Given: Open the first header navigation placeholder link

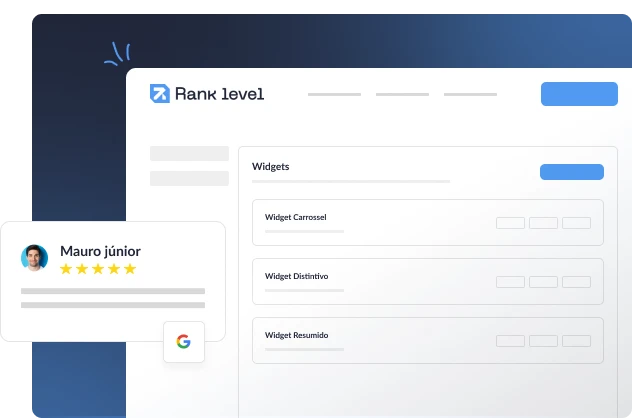Looking at the screenshot, I should click(335, 94).
